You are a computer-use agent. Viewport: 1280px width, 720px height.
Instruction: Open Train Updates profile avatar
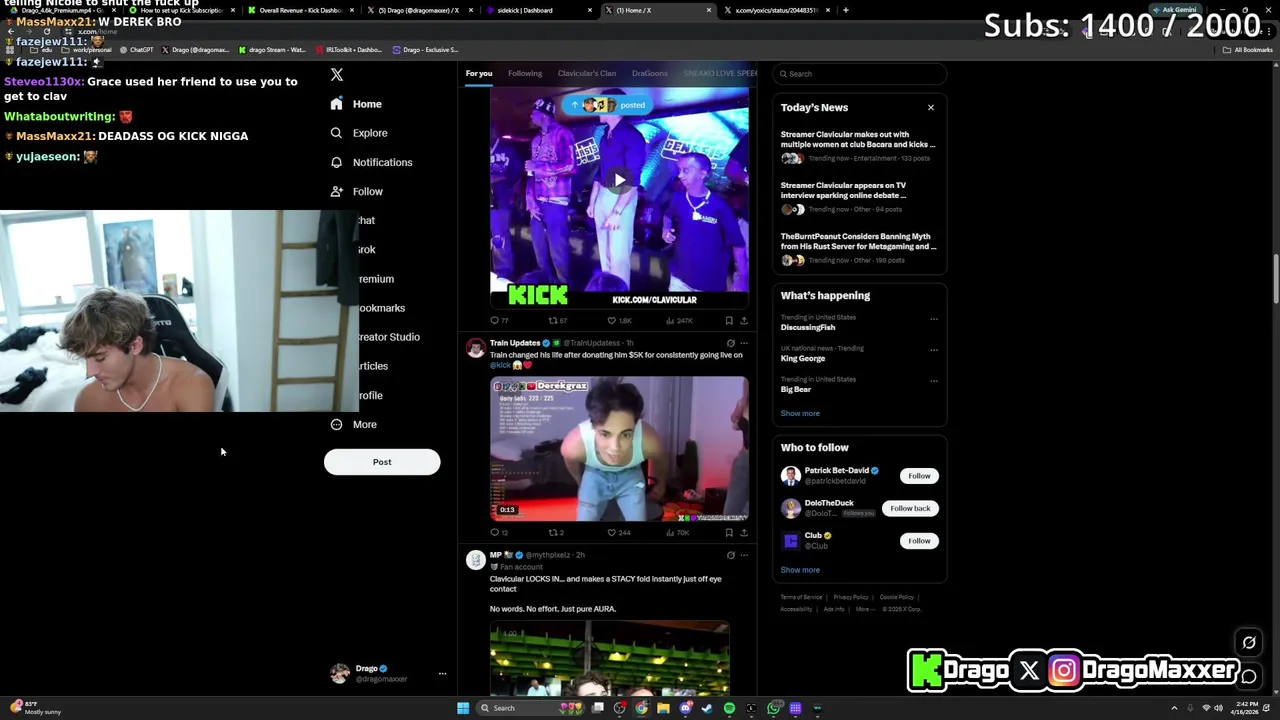(x=476, y=348)
